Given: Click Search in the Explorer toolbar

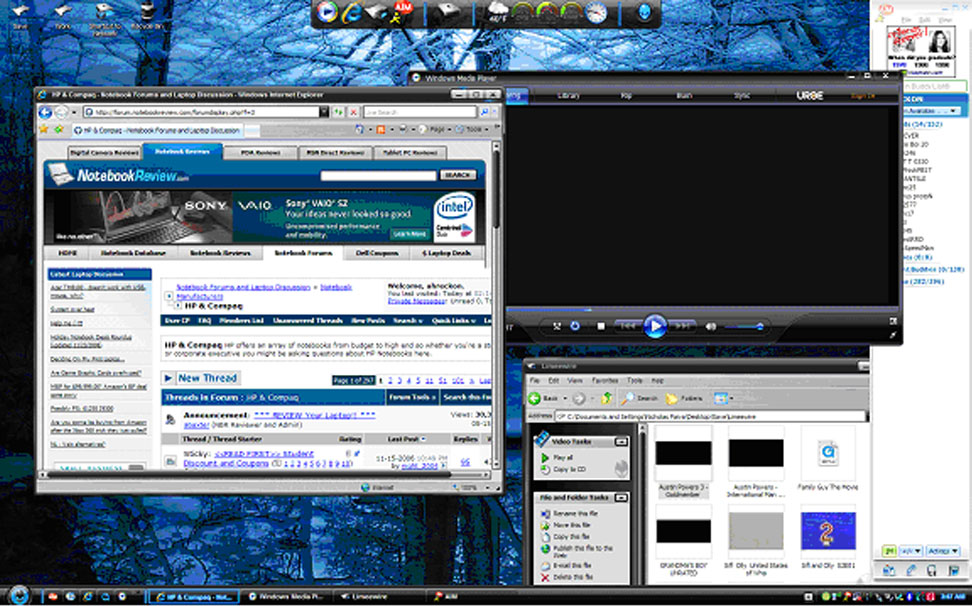Looking at the screenshot, I should [x=640, y=398].
